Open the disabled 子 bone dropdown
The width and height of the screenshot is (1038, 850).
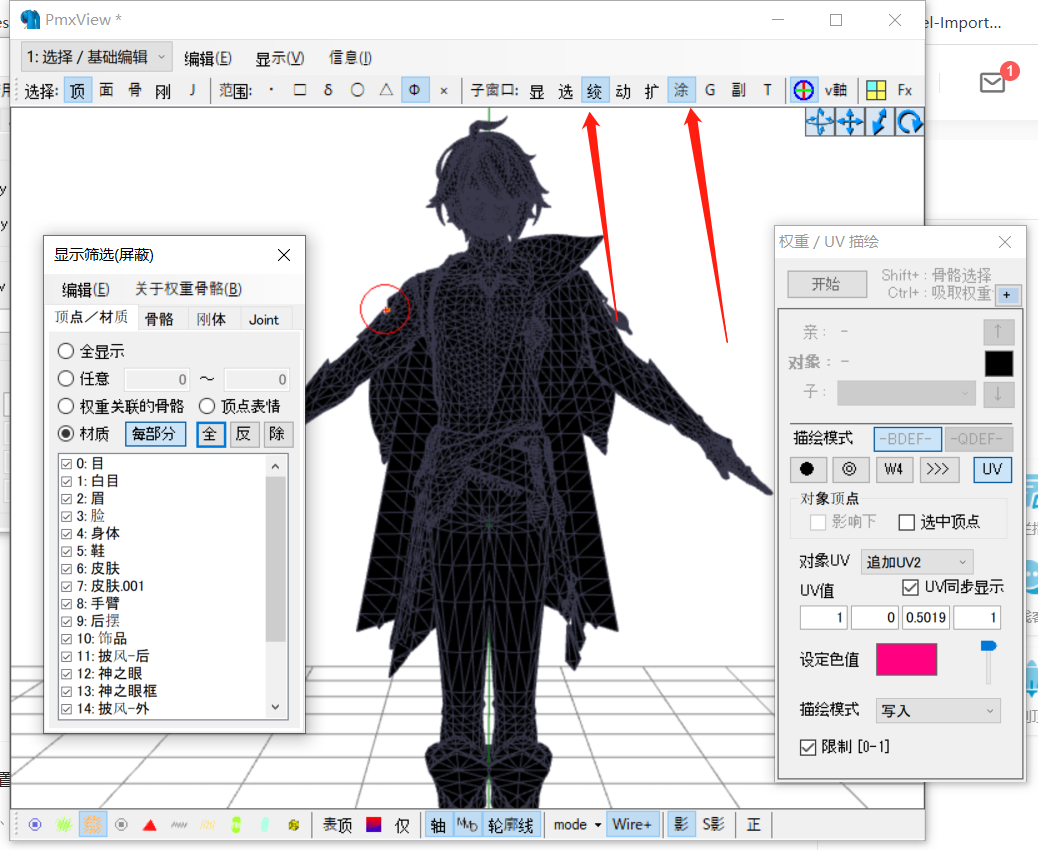point(906,393)
